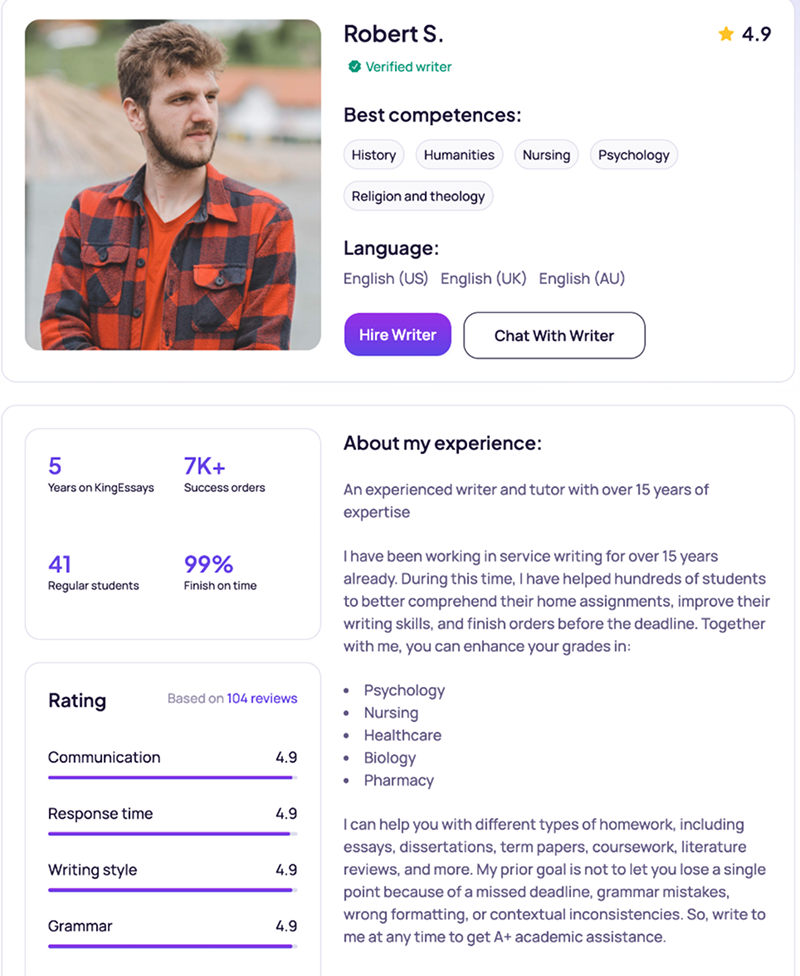Choose the Psychology competence tag
Image resolution: width=800 pixels, height=976 pixels.
634,155
